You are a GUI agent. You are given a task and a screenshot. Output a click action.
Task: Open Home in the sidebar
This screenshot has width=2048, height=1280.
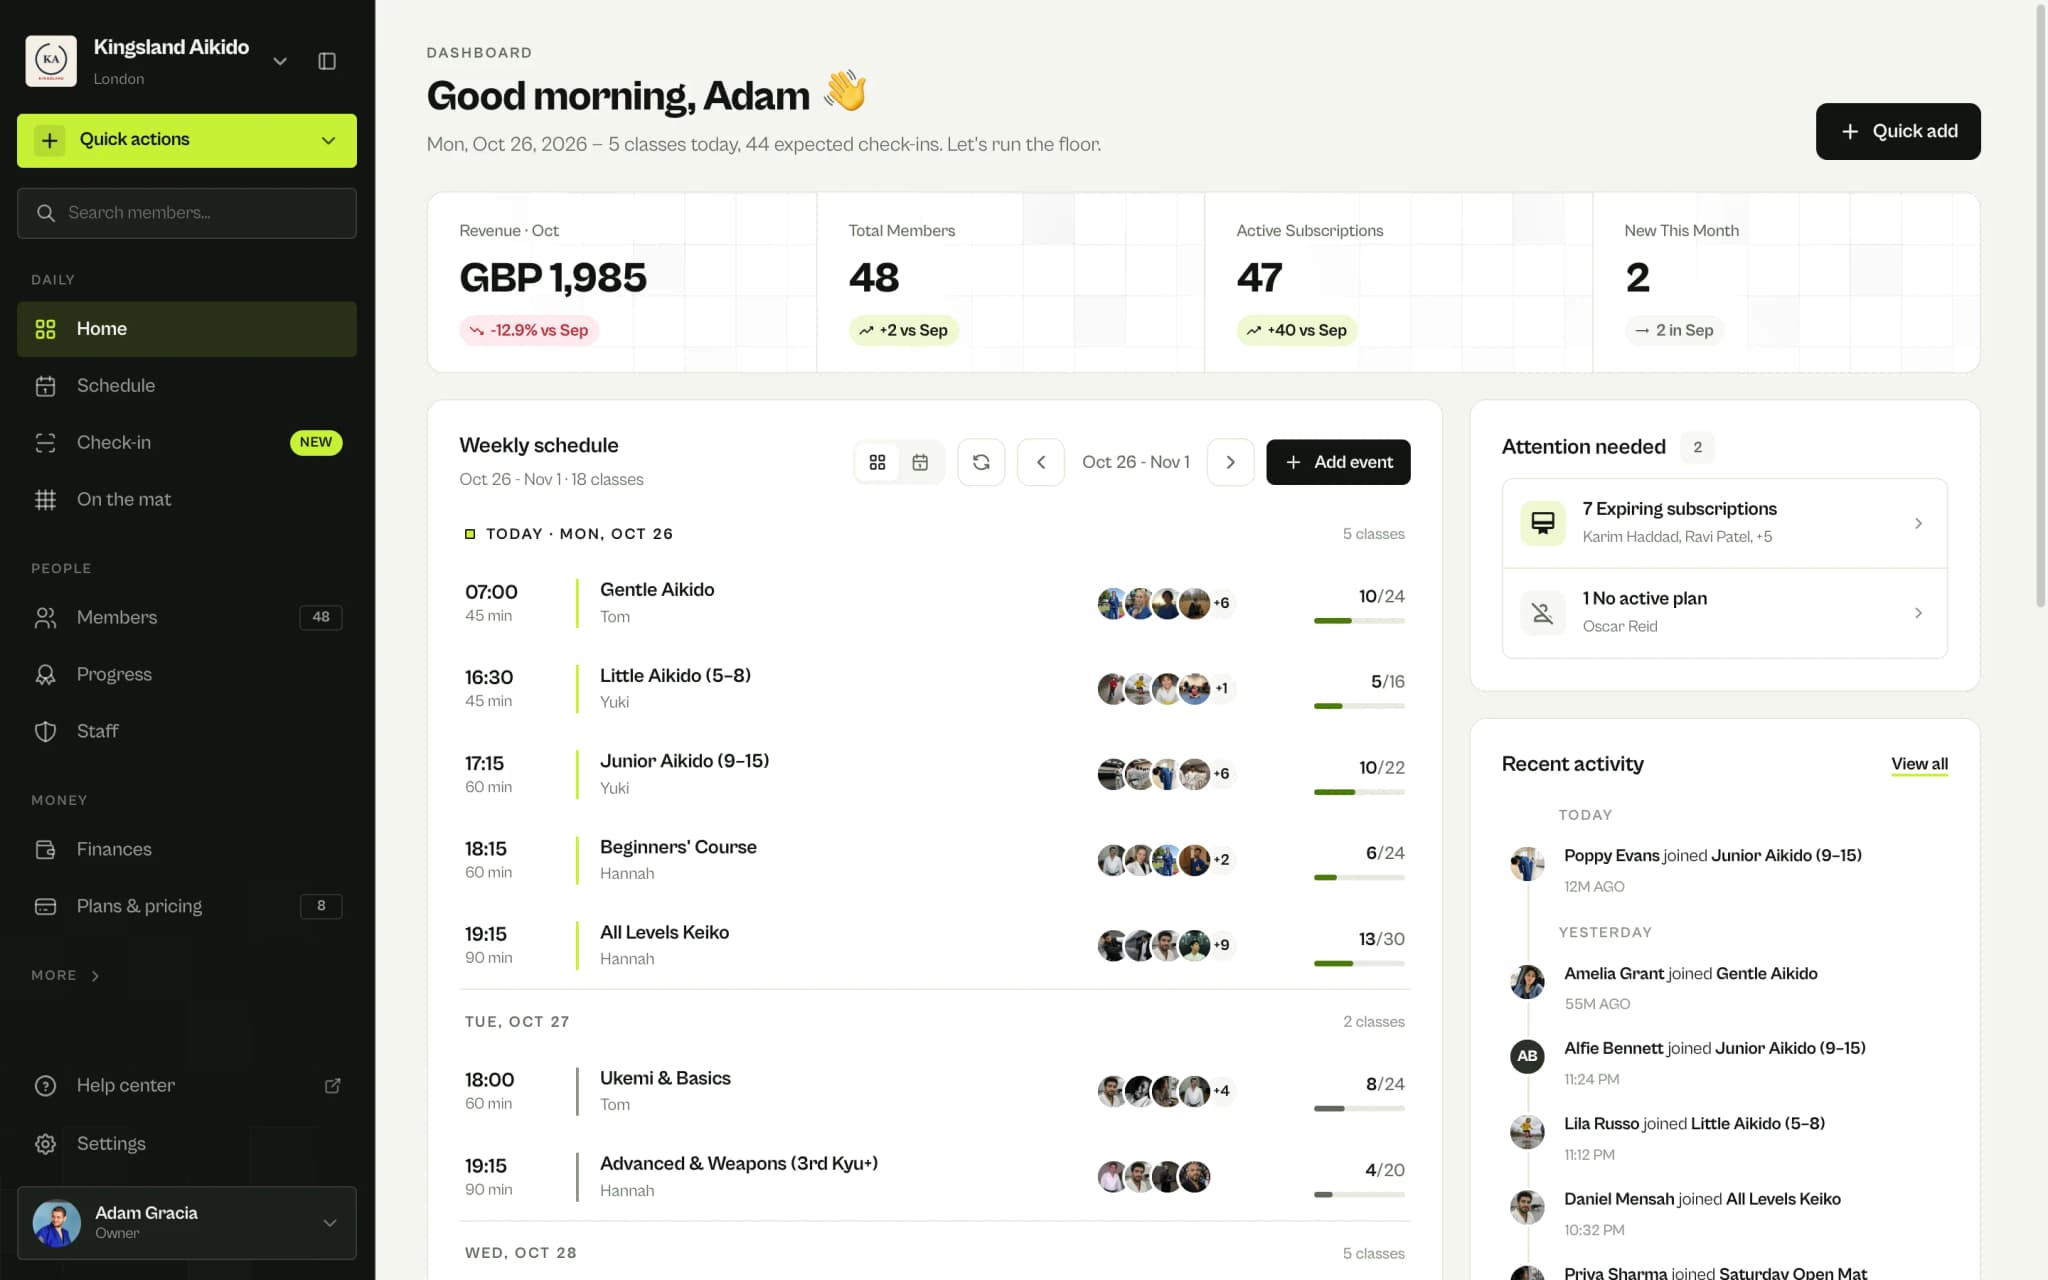(187, 329)
